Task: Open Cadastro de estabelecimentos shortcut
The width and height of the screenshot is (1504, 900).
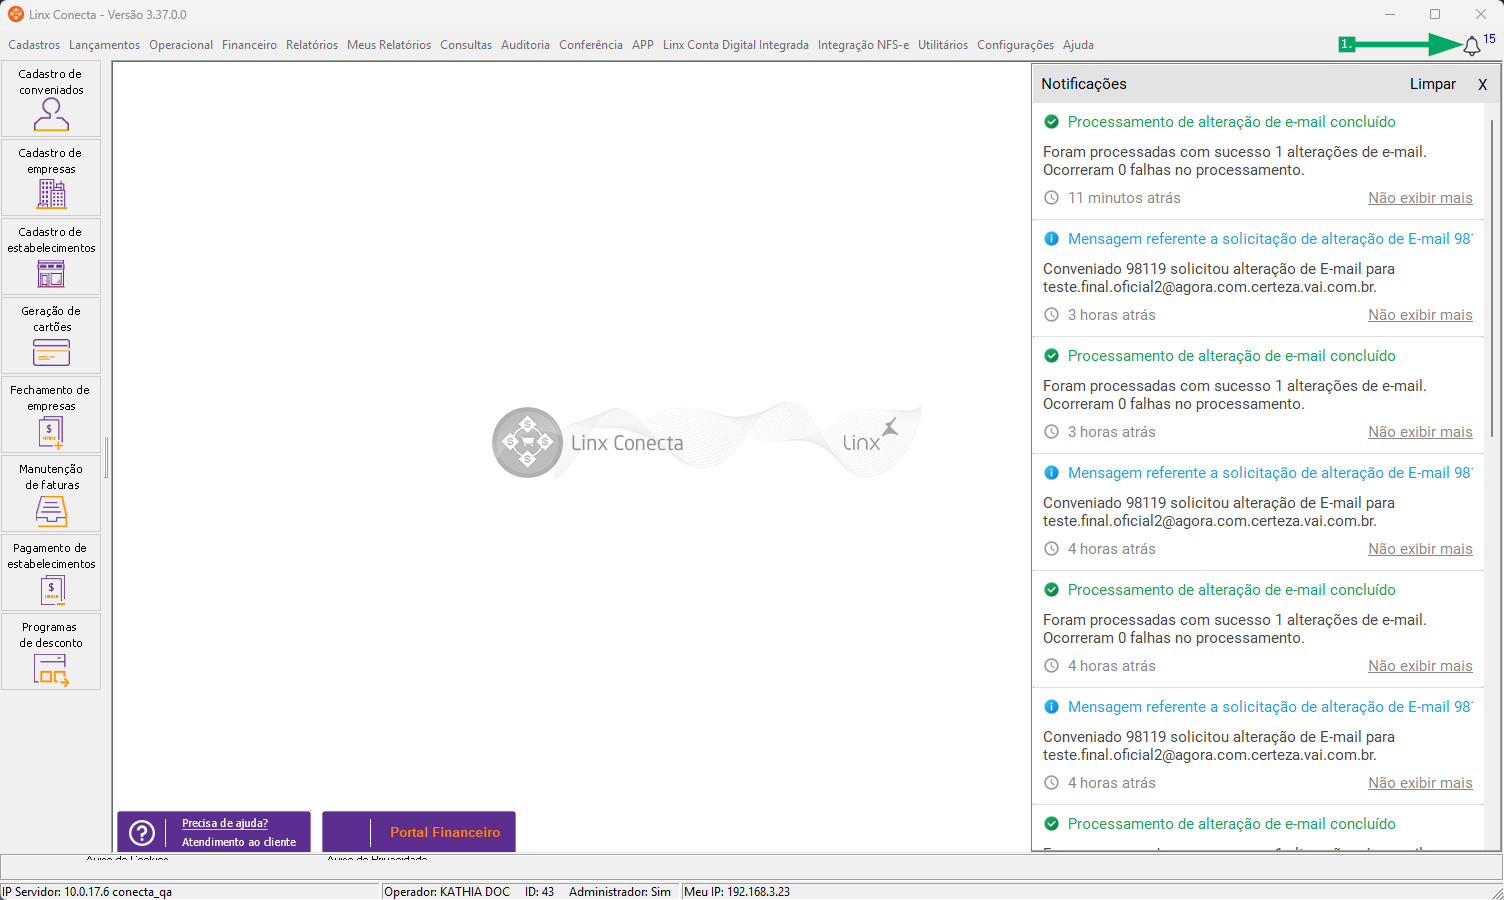Action: click(51, 257)
